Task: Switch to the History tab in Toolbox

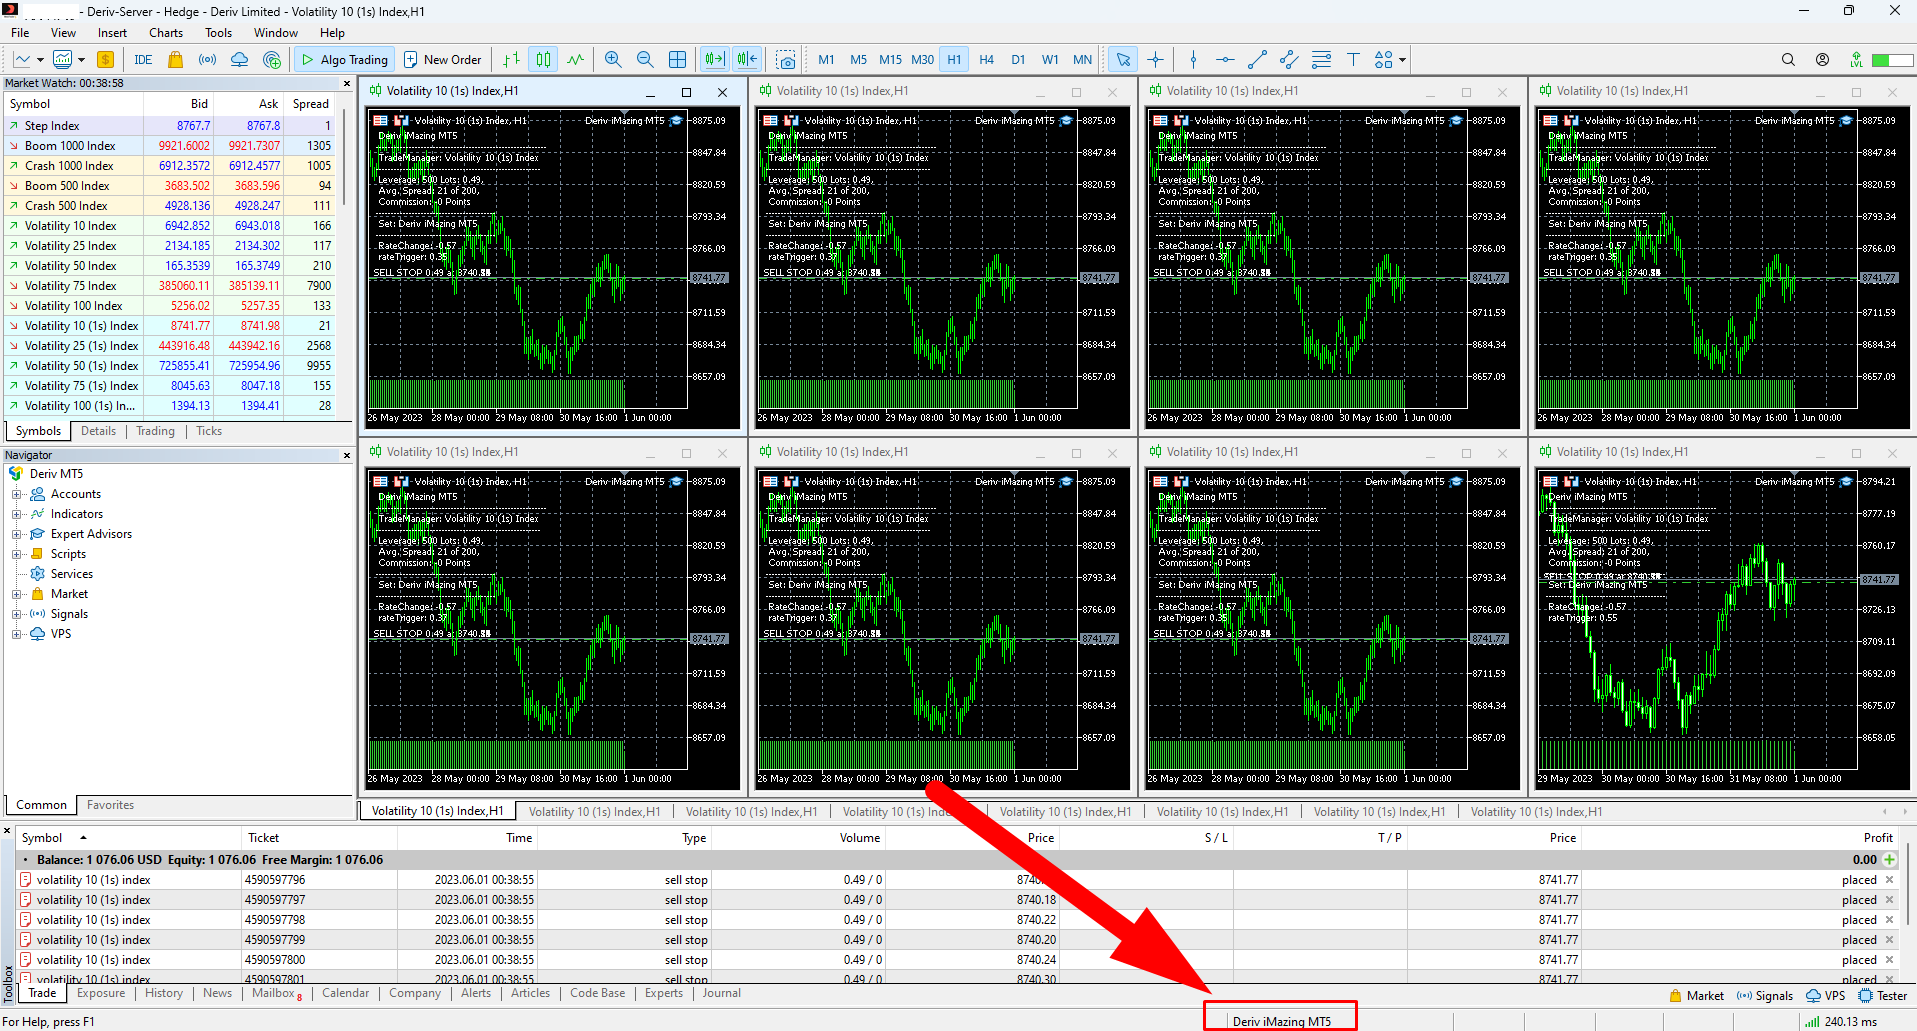Action: pyautogui.click(x=164, y=994)
